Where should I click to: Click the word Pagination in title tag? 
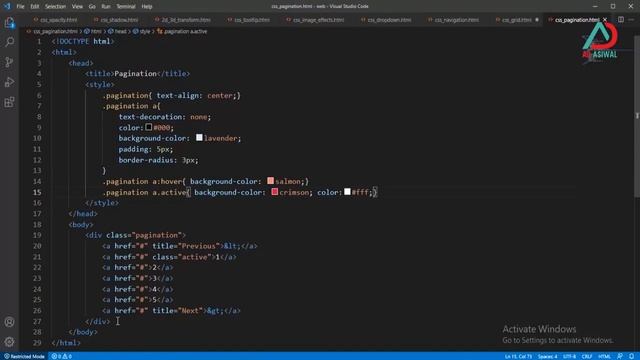coord(136,74)
